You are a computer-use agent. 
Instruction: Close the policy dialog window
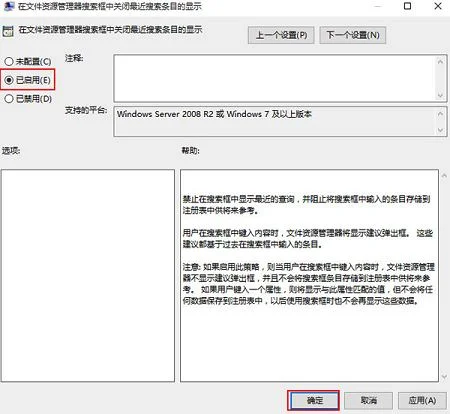point(438,6)
